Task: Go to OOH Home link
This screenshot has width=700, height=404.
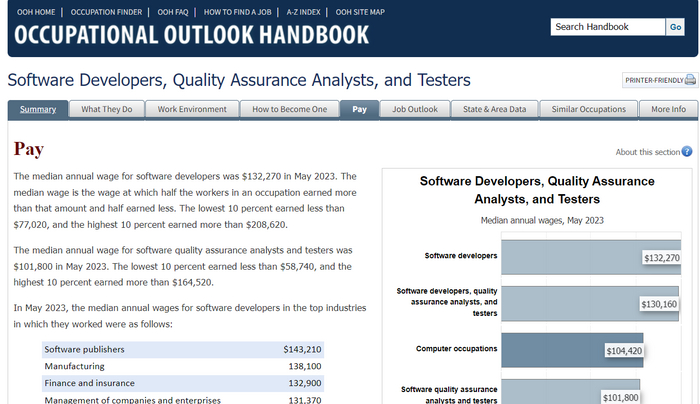Action: 36,12
